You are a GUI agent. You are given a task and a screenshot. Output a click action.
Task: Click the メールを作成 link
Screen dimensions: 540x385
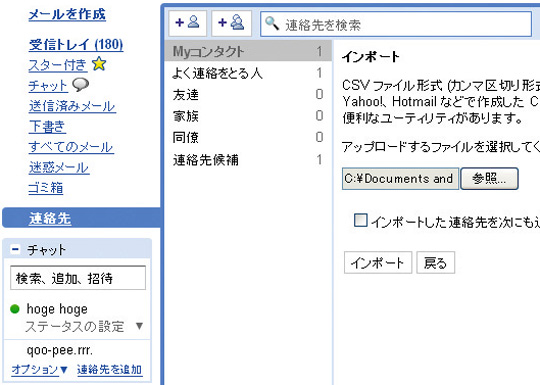click(x=67, y=14)
